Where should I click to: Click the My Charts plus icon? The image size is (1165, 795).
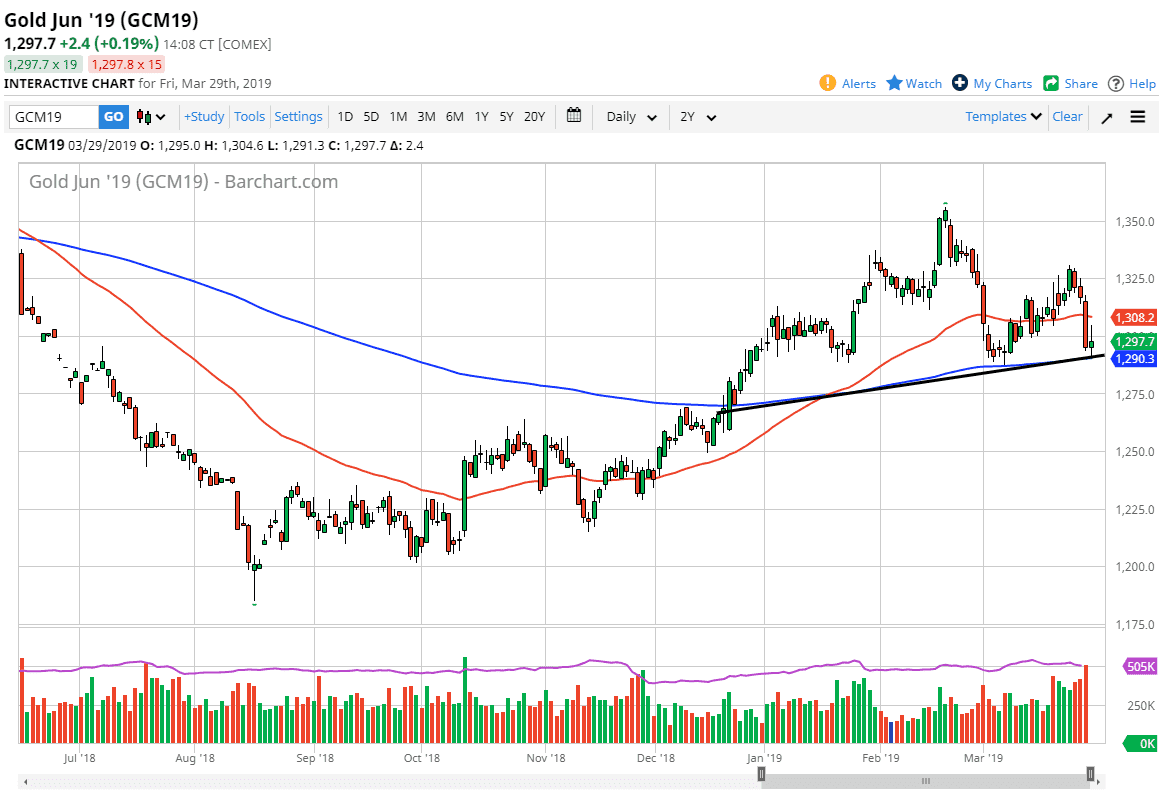coord(960,83)
